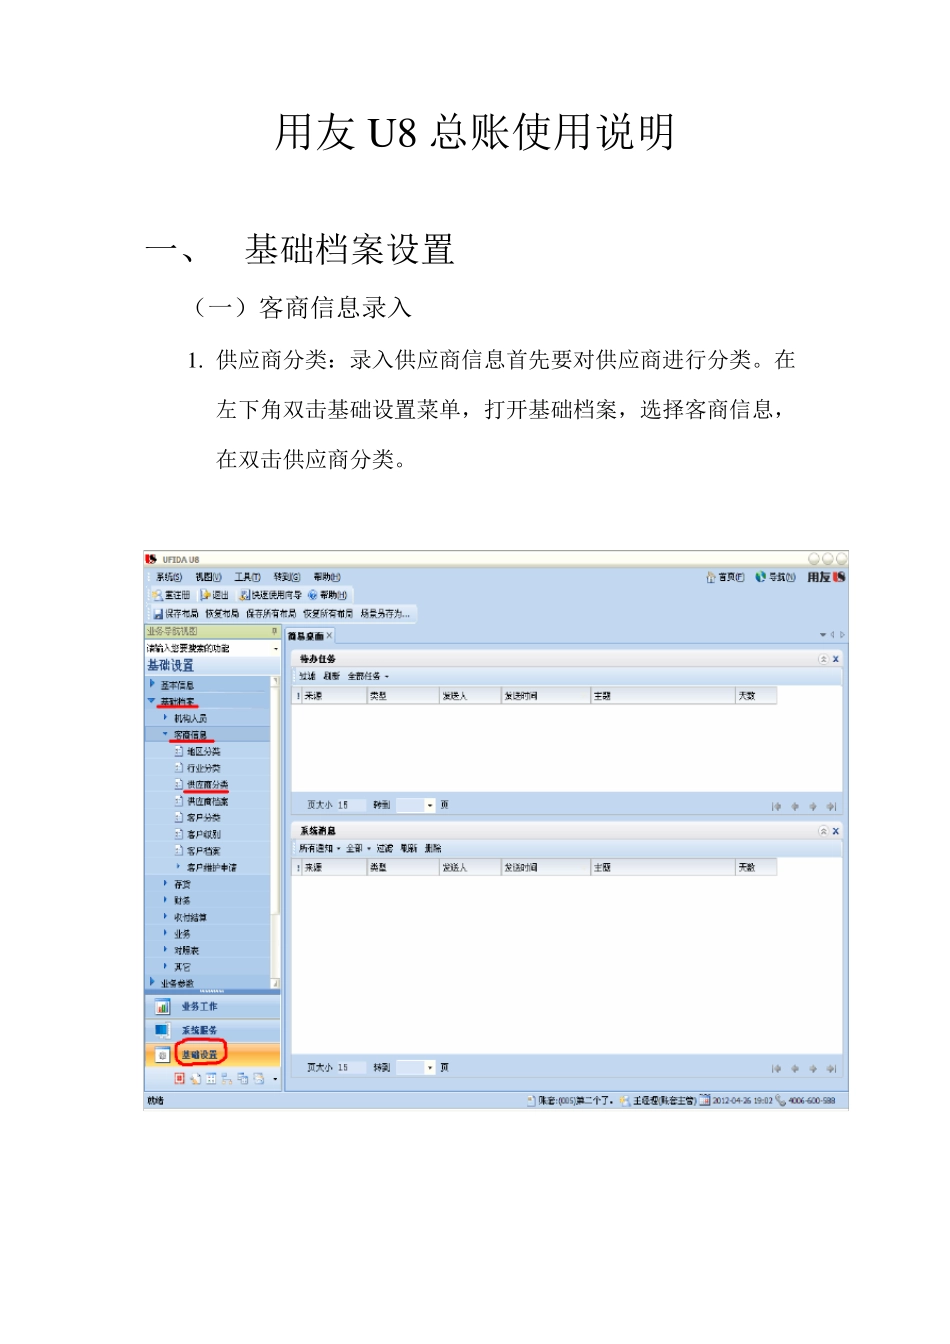
Task: Click the 导航 navigation icon at top right
Action: pyautogui.click(x=760, y=577)
